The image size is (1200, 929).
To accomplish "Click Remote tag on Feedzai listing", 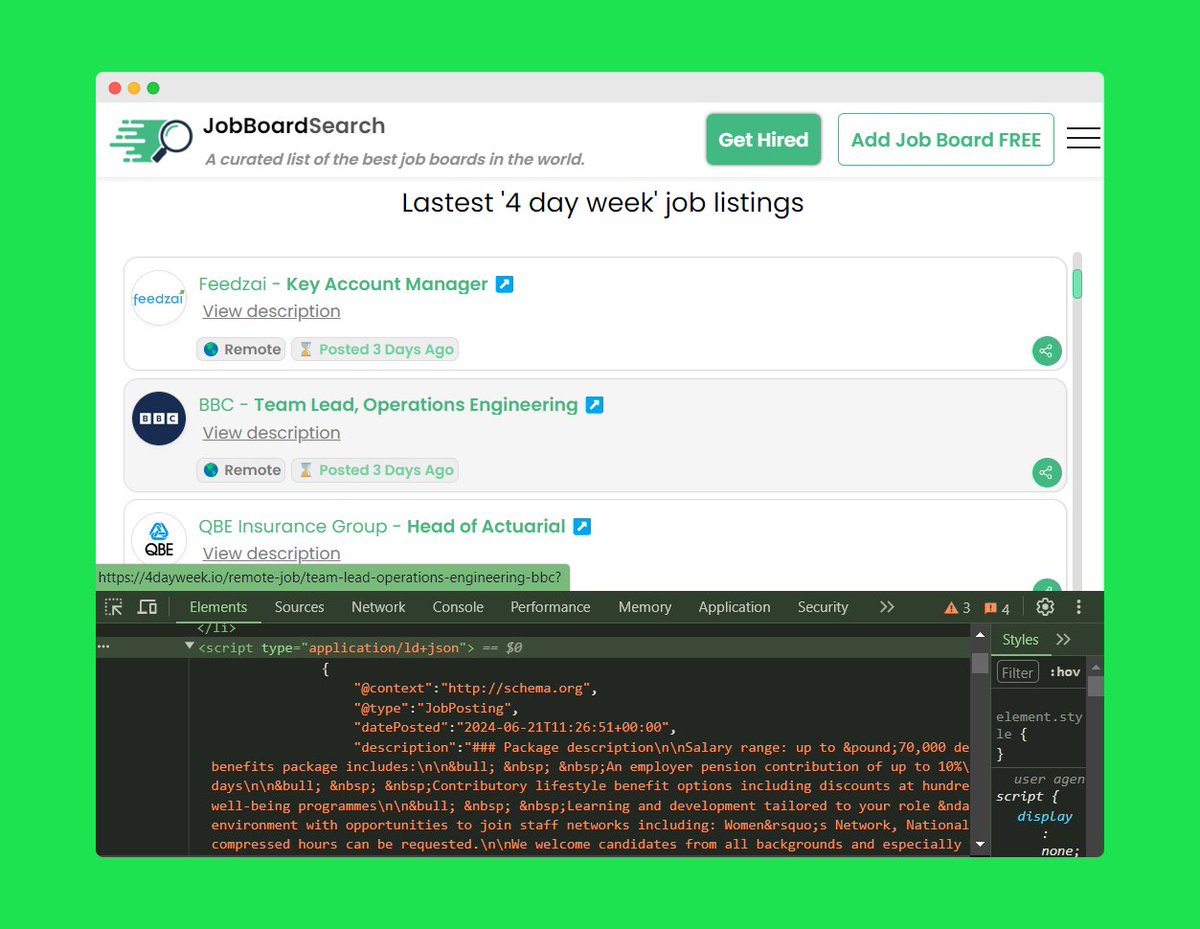I will pyautogui.click(x=241, y=349).
